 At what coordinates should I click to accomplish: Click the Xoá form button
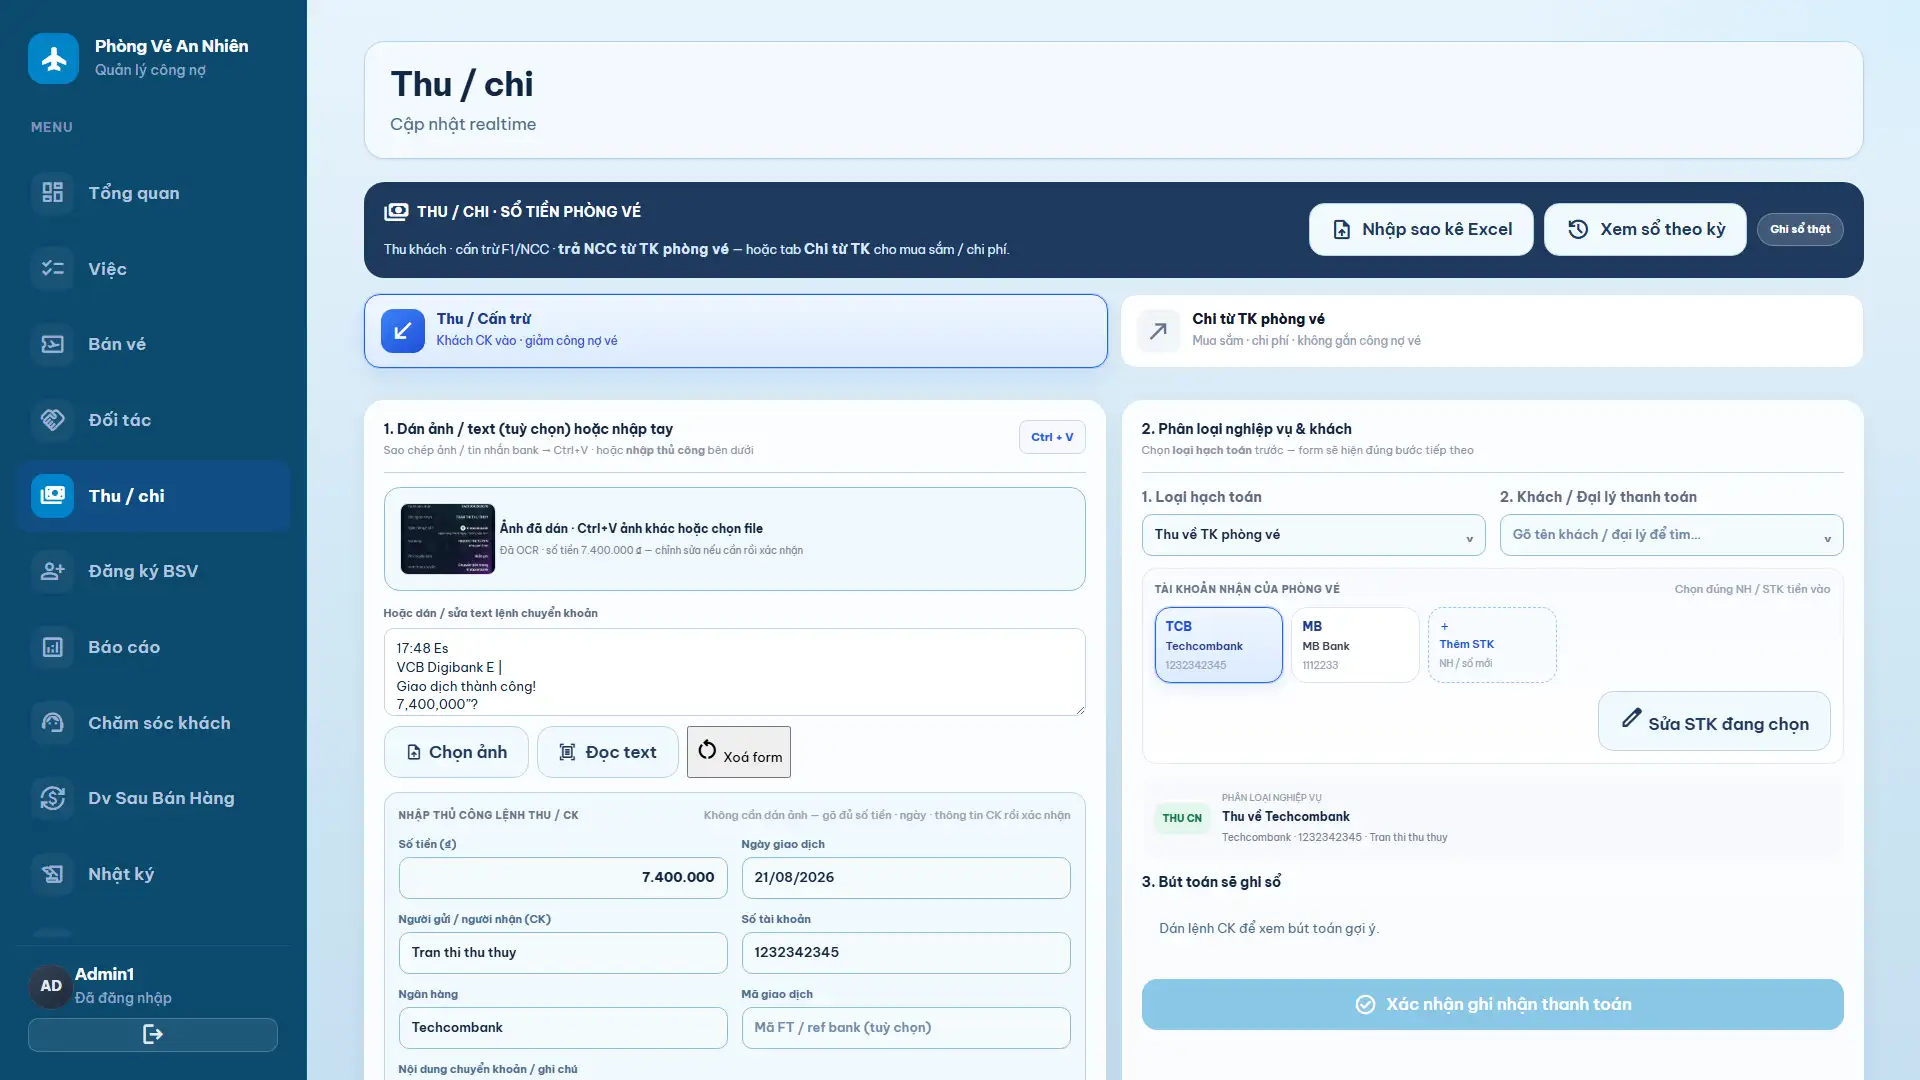pos(739,752)
